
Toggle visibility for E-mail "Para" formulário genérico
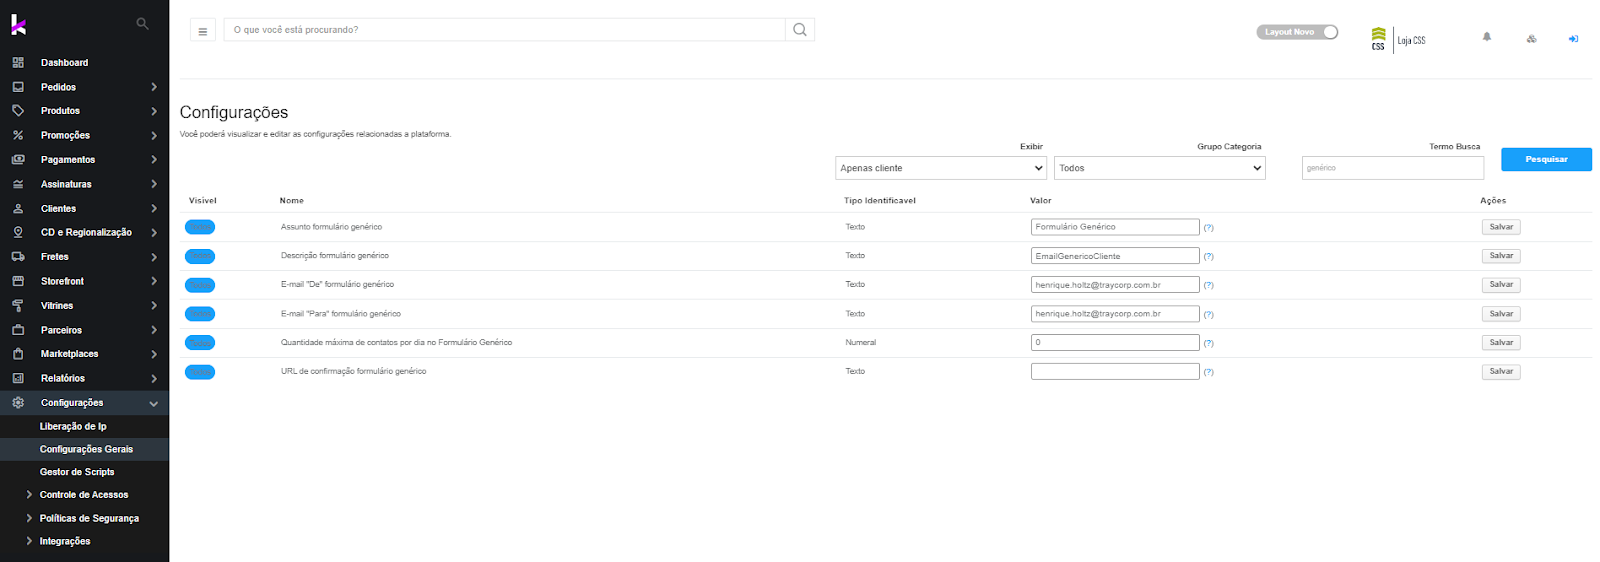pyautogui.click(x=200, y=314)
